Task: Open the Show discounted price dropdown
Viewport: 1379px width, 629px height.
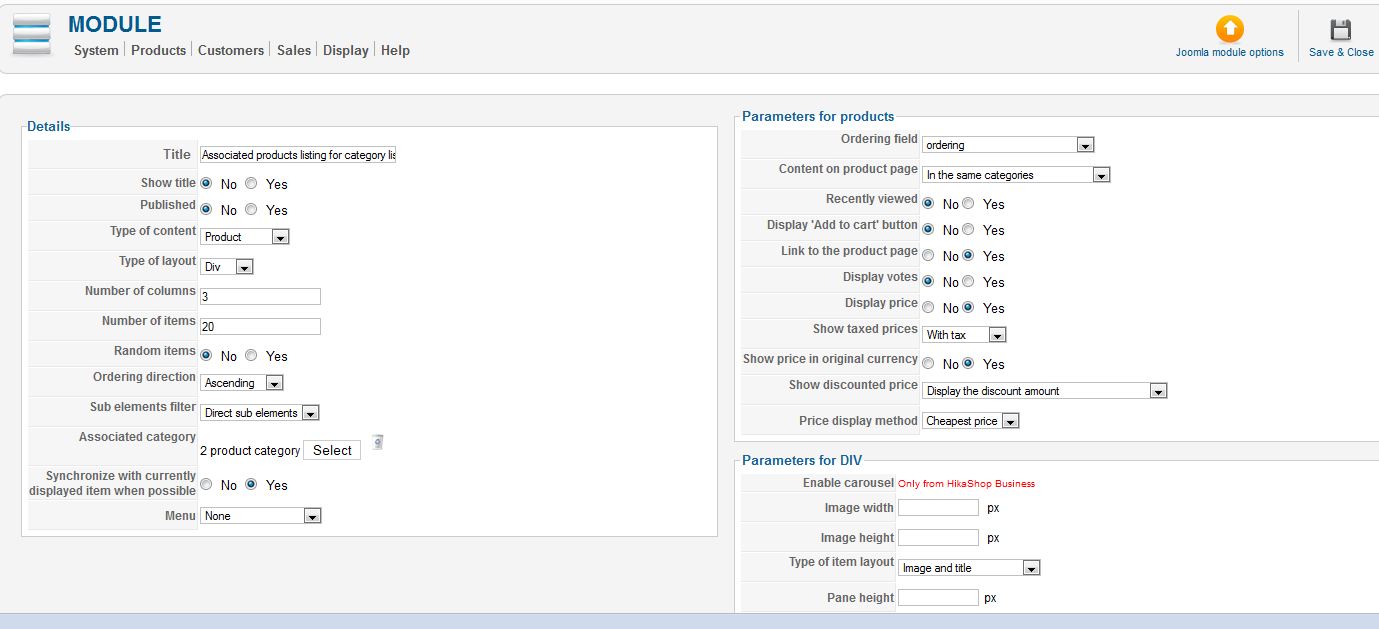Action: (x=1045, y=391)
